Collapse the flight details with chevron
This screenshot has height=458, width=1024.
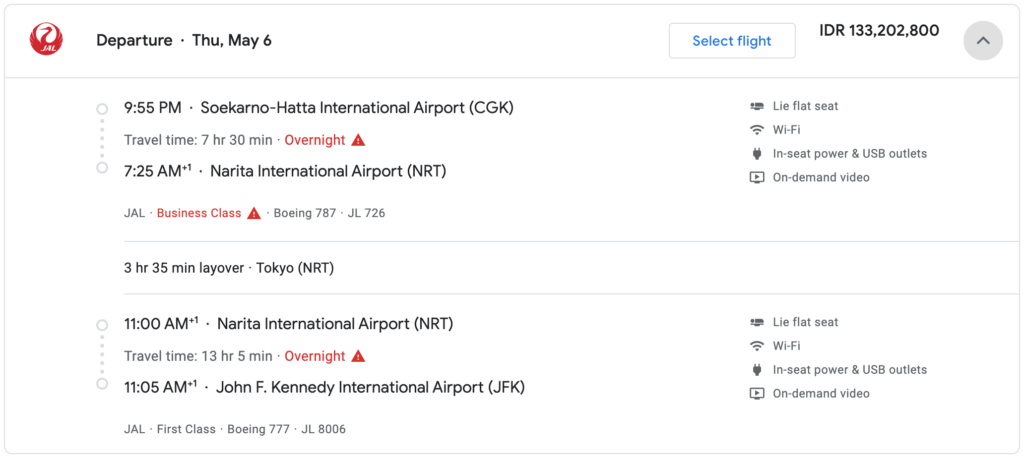[982, 41]
